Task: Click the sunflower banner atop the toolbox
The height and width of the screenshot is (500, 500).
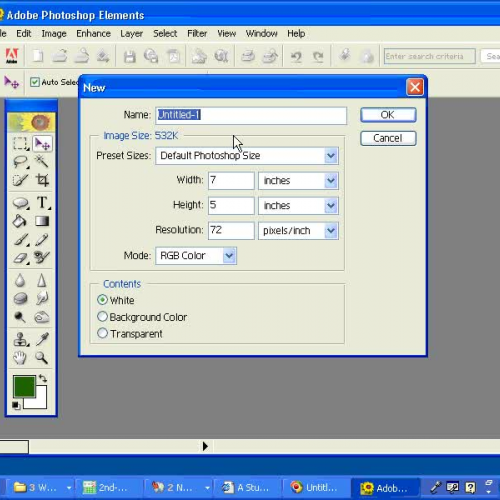Action: point(31,122)
